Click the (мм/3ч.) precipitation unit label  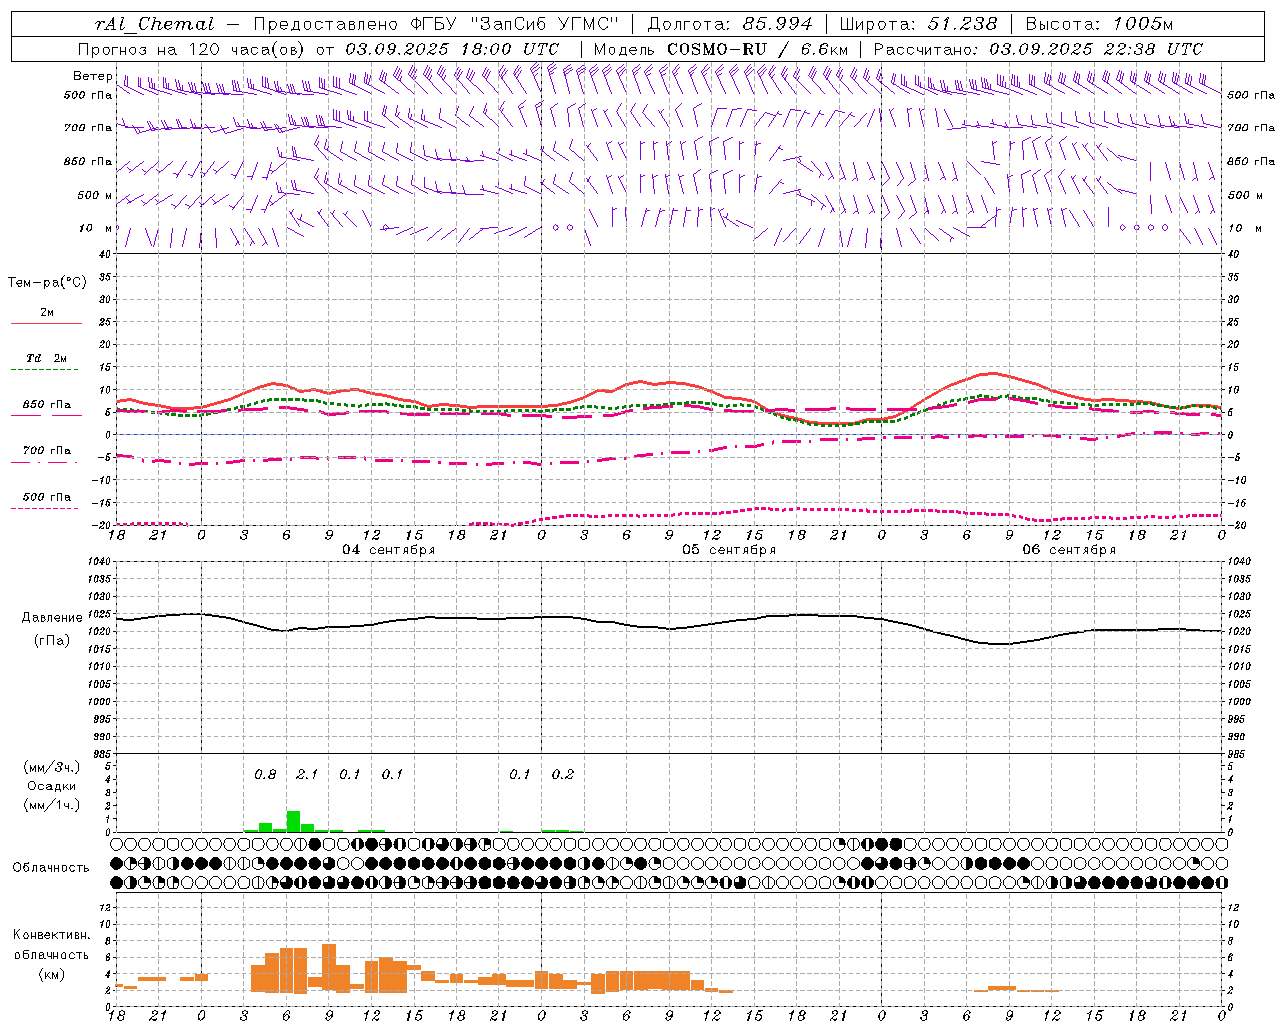point(51,768)
